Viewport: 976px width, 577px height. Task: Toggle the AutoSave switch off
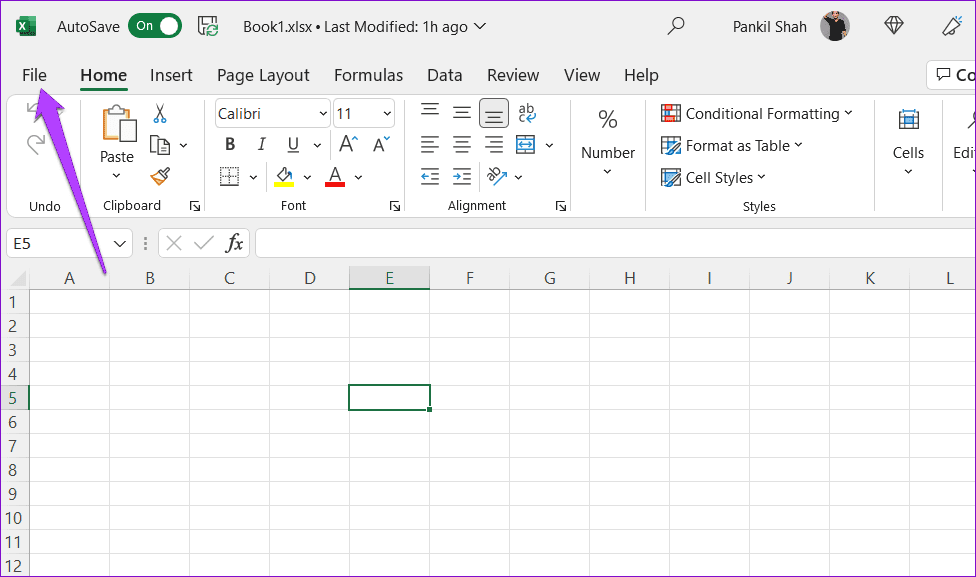tap(155, 26)
